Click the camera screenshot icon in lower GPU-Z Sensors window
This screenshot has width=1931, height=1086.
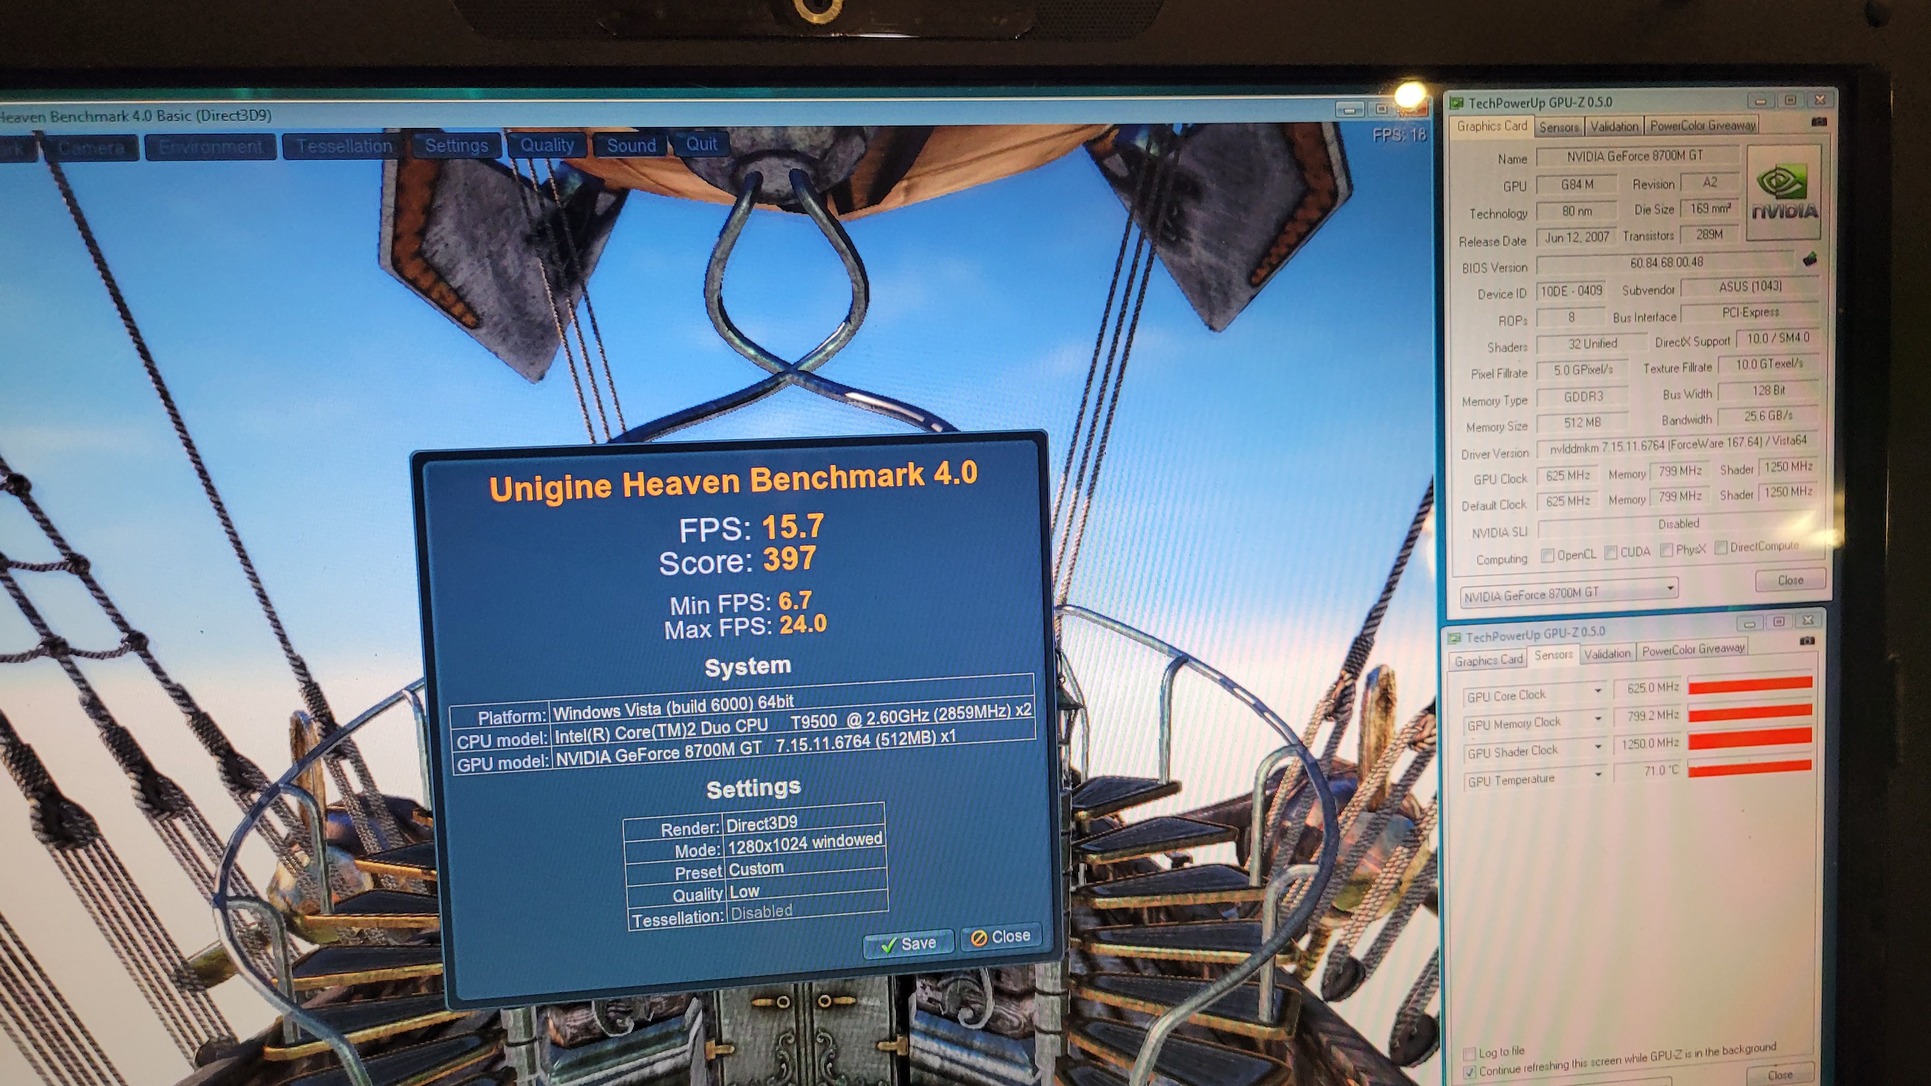click(x=1807, y=640)
